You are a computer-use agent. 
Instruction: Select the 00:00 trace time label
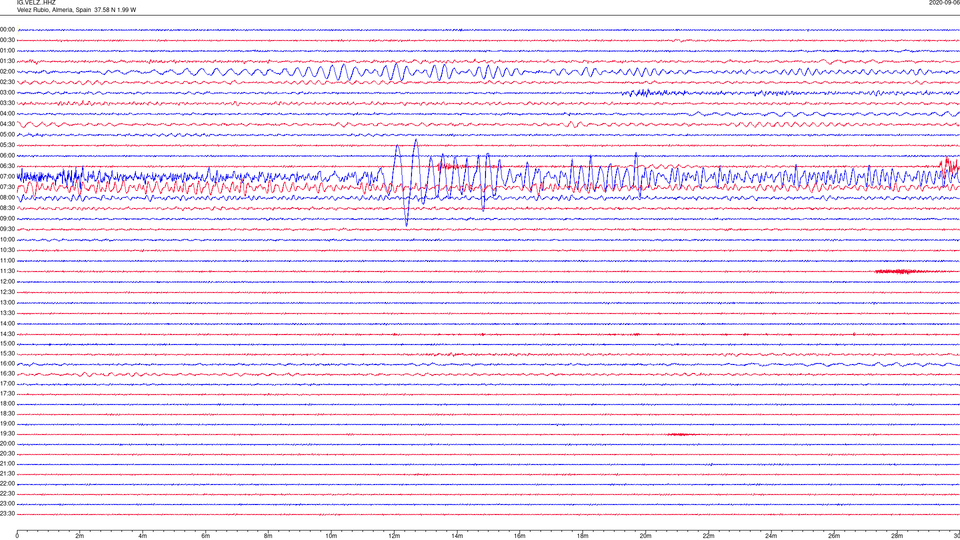pyautogui.click(x=8, y=29)
